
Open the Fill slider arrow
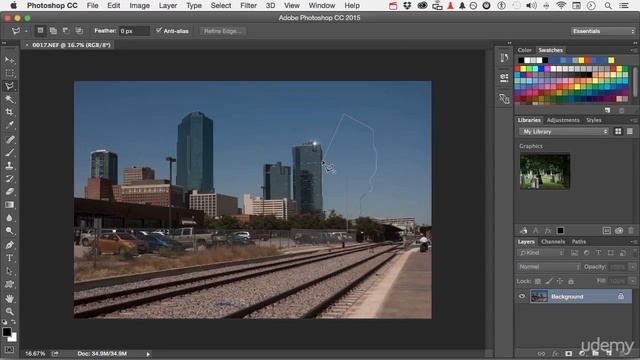click(632, 281)
